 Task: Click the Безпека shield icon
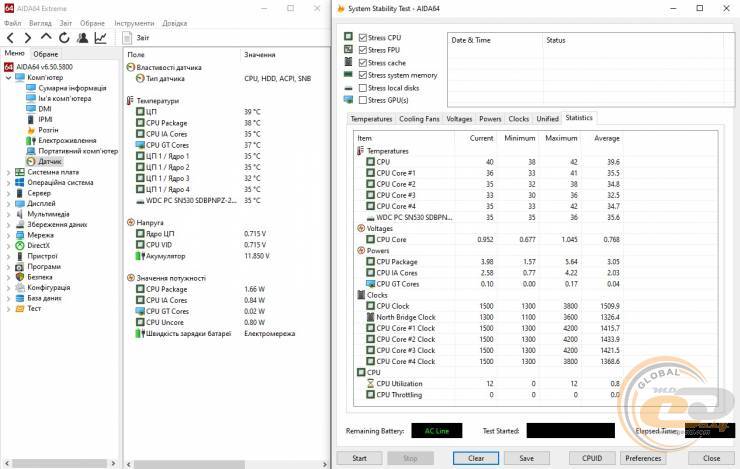click(20, 277)
